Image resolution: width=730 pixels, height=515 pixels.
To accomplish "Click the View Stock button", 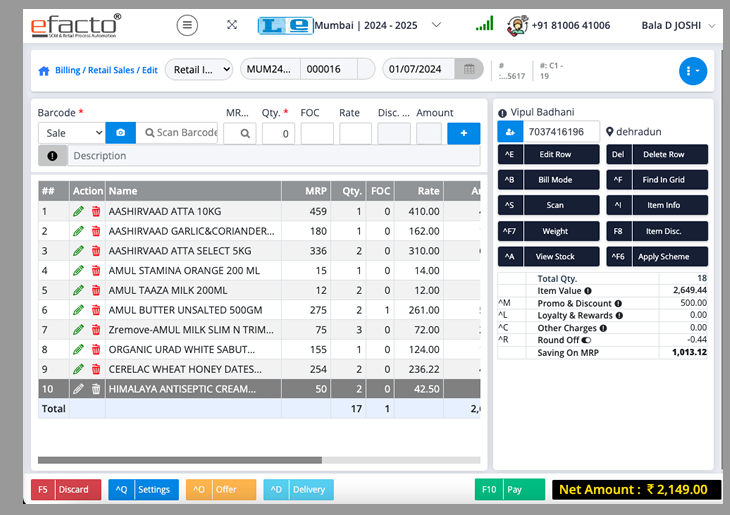I will pos(548,257).
